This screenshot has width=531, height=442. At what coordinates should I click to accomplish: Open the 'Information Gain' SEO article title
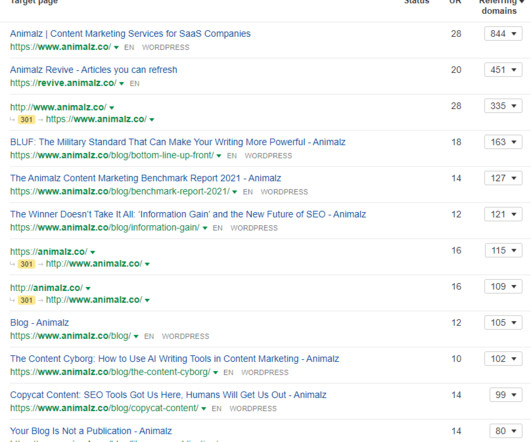pyautogui.click(x=188, y=214)
